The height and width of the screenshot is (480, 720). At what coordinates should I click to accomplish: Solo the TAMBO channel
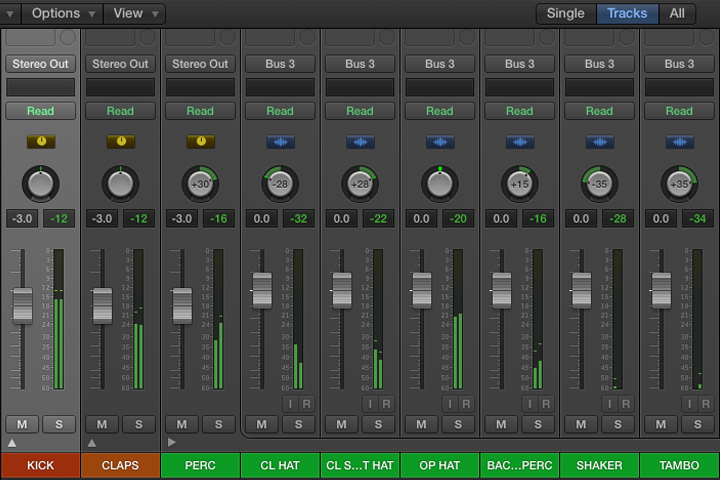(698, 424)
